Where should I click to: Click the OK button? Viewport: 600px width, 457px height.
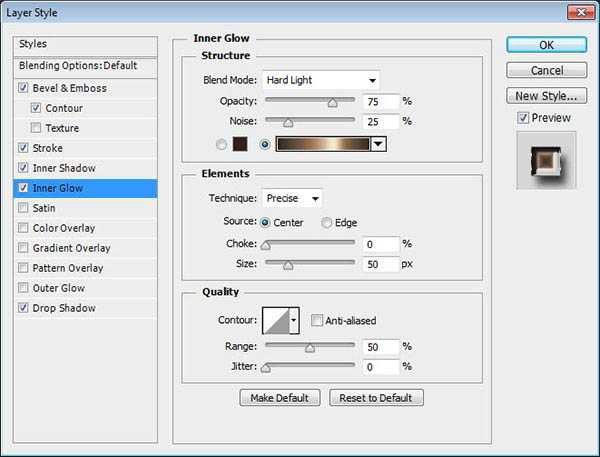click(x=545, y=44)
